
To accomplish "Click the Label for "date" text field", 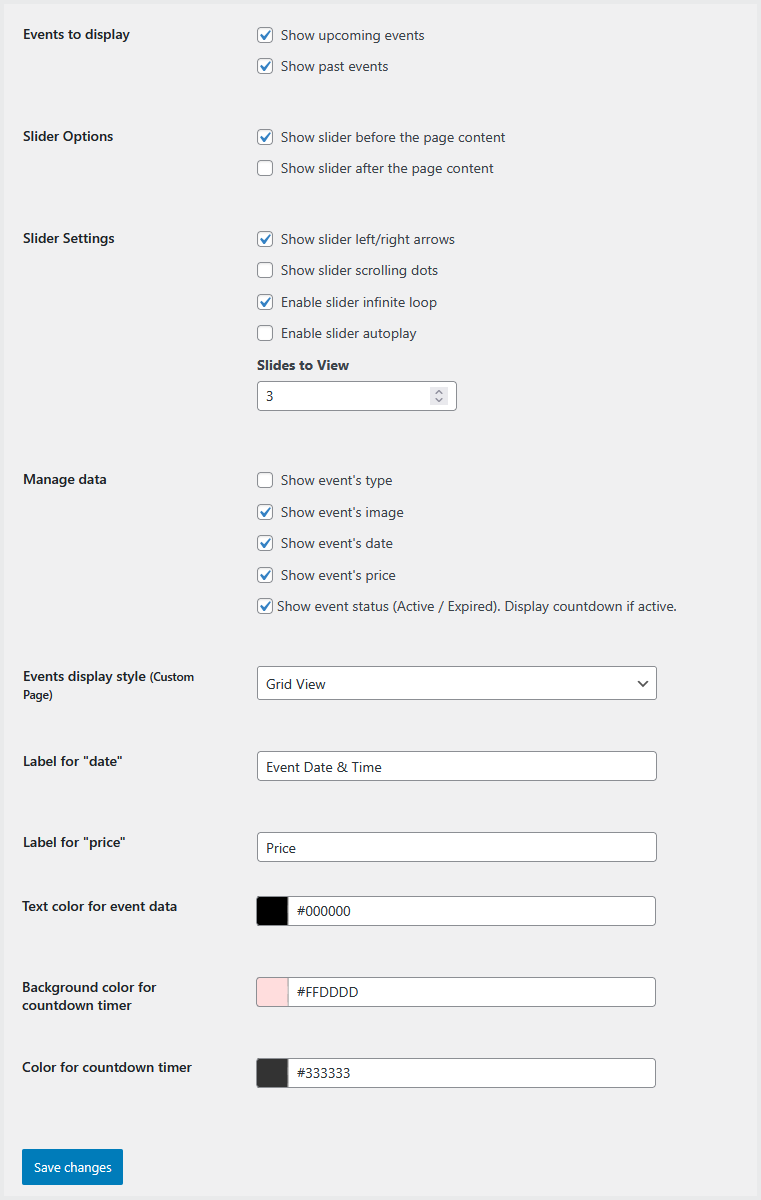I will click(x=456, y=767).
